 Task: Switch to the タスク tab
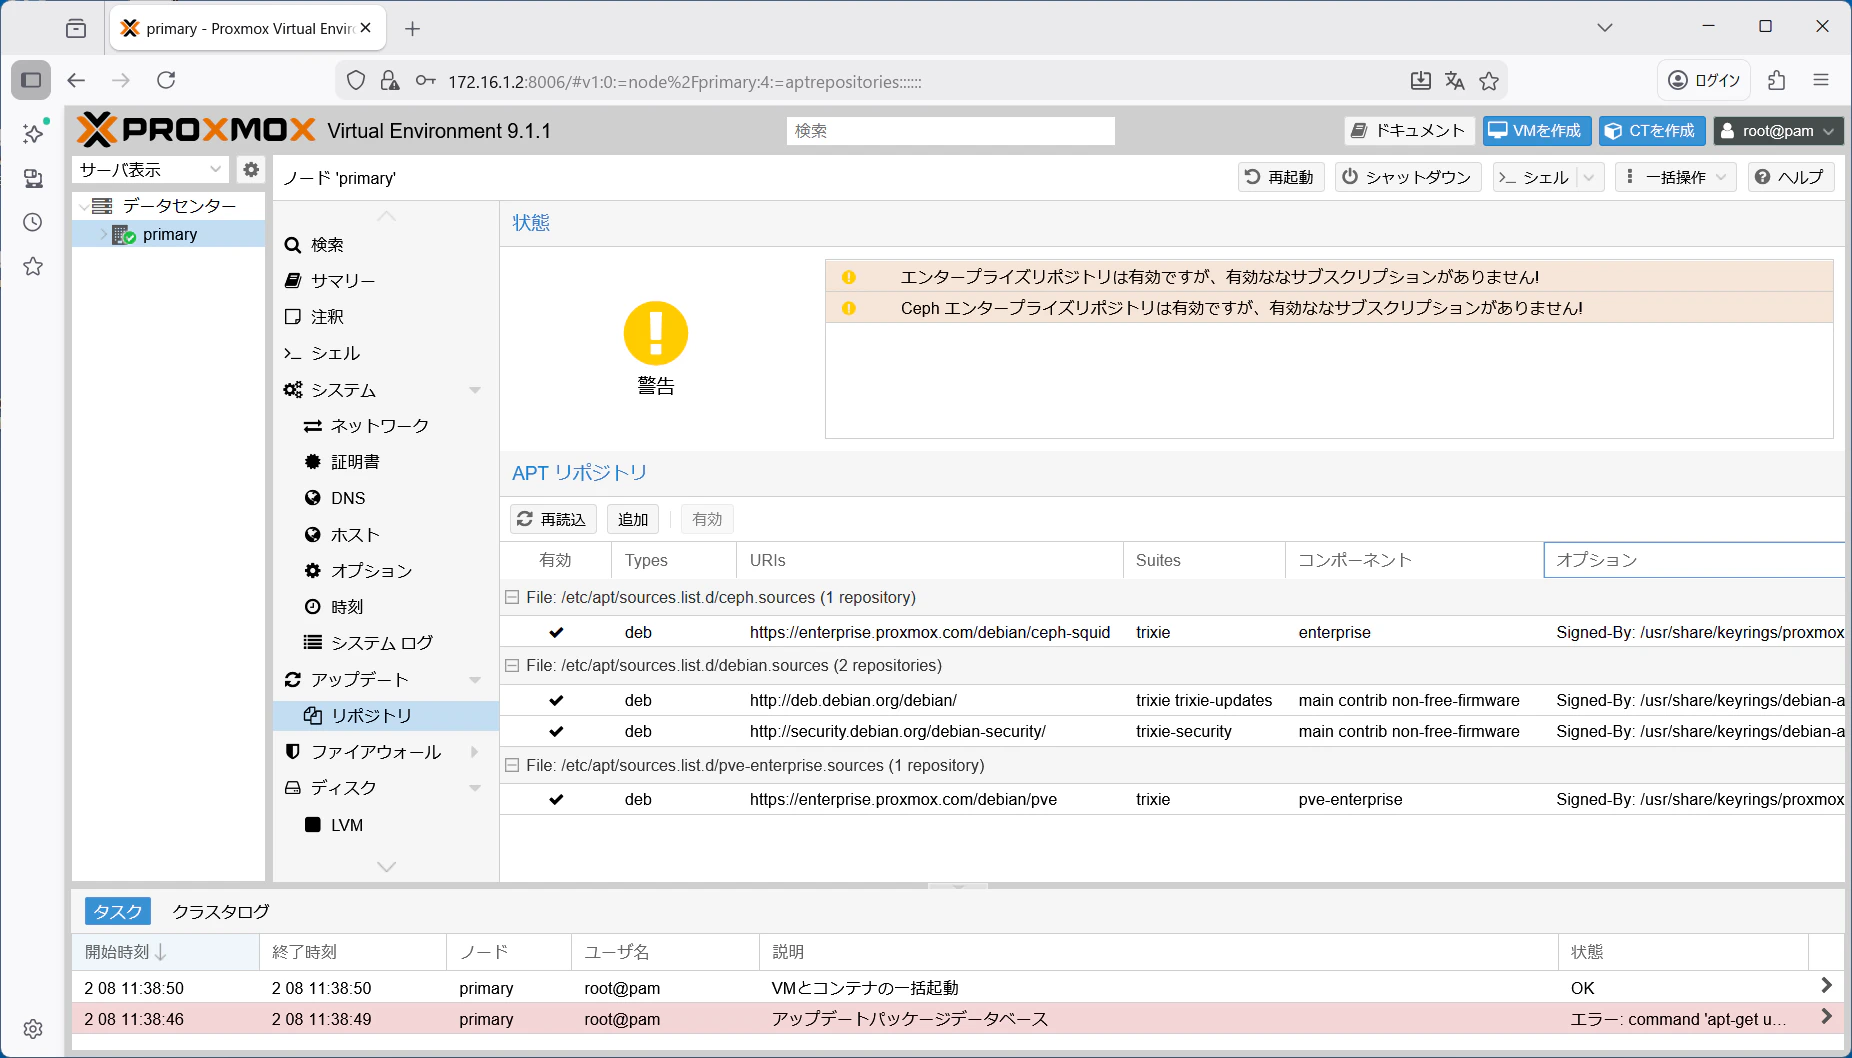118,911
